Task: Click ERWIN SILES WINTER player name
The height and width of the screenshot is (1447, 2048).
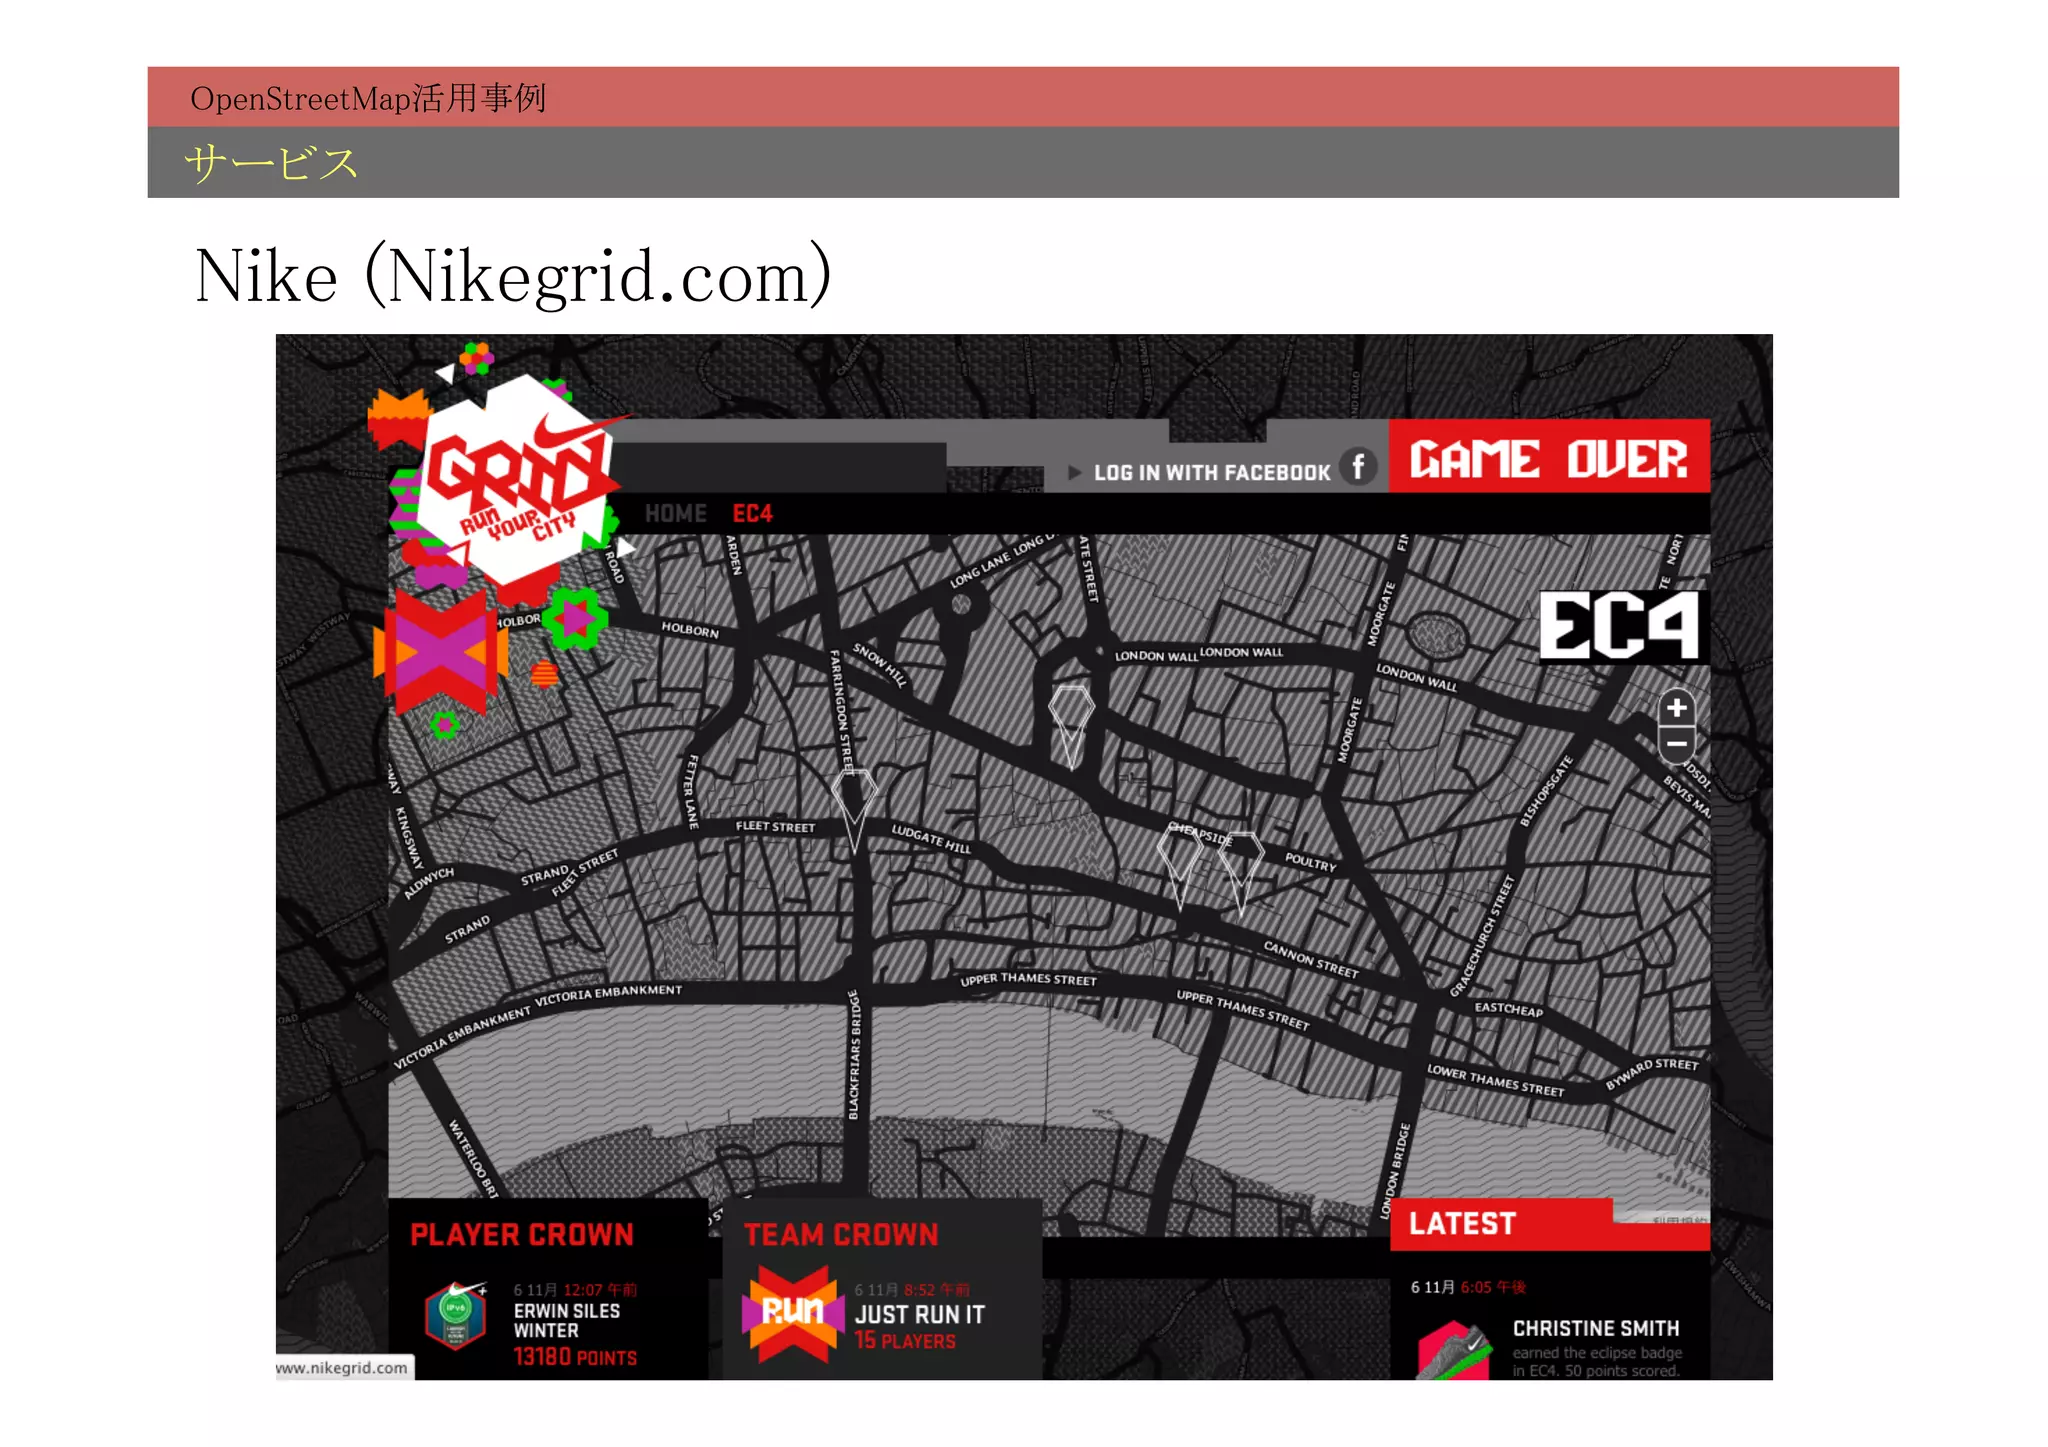Action: (566, 1321)
